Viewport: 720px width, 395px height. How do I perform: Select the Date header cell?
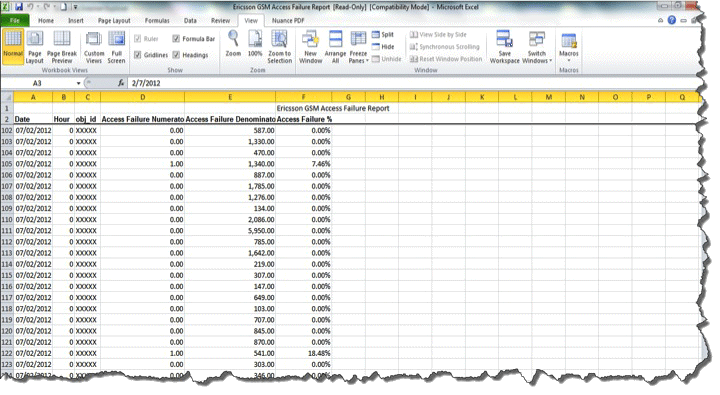coord(33,119)
